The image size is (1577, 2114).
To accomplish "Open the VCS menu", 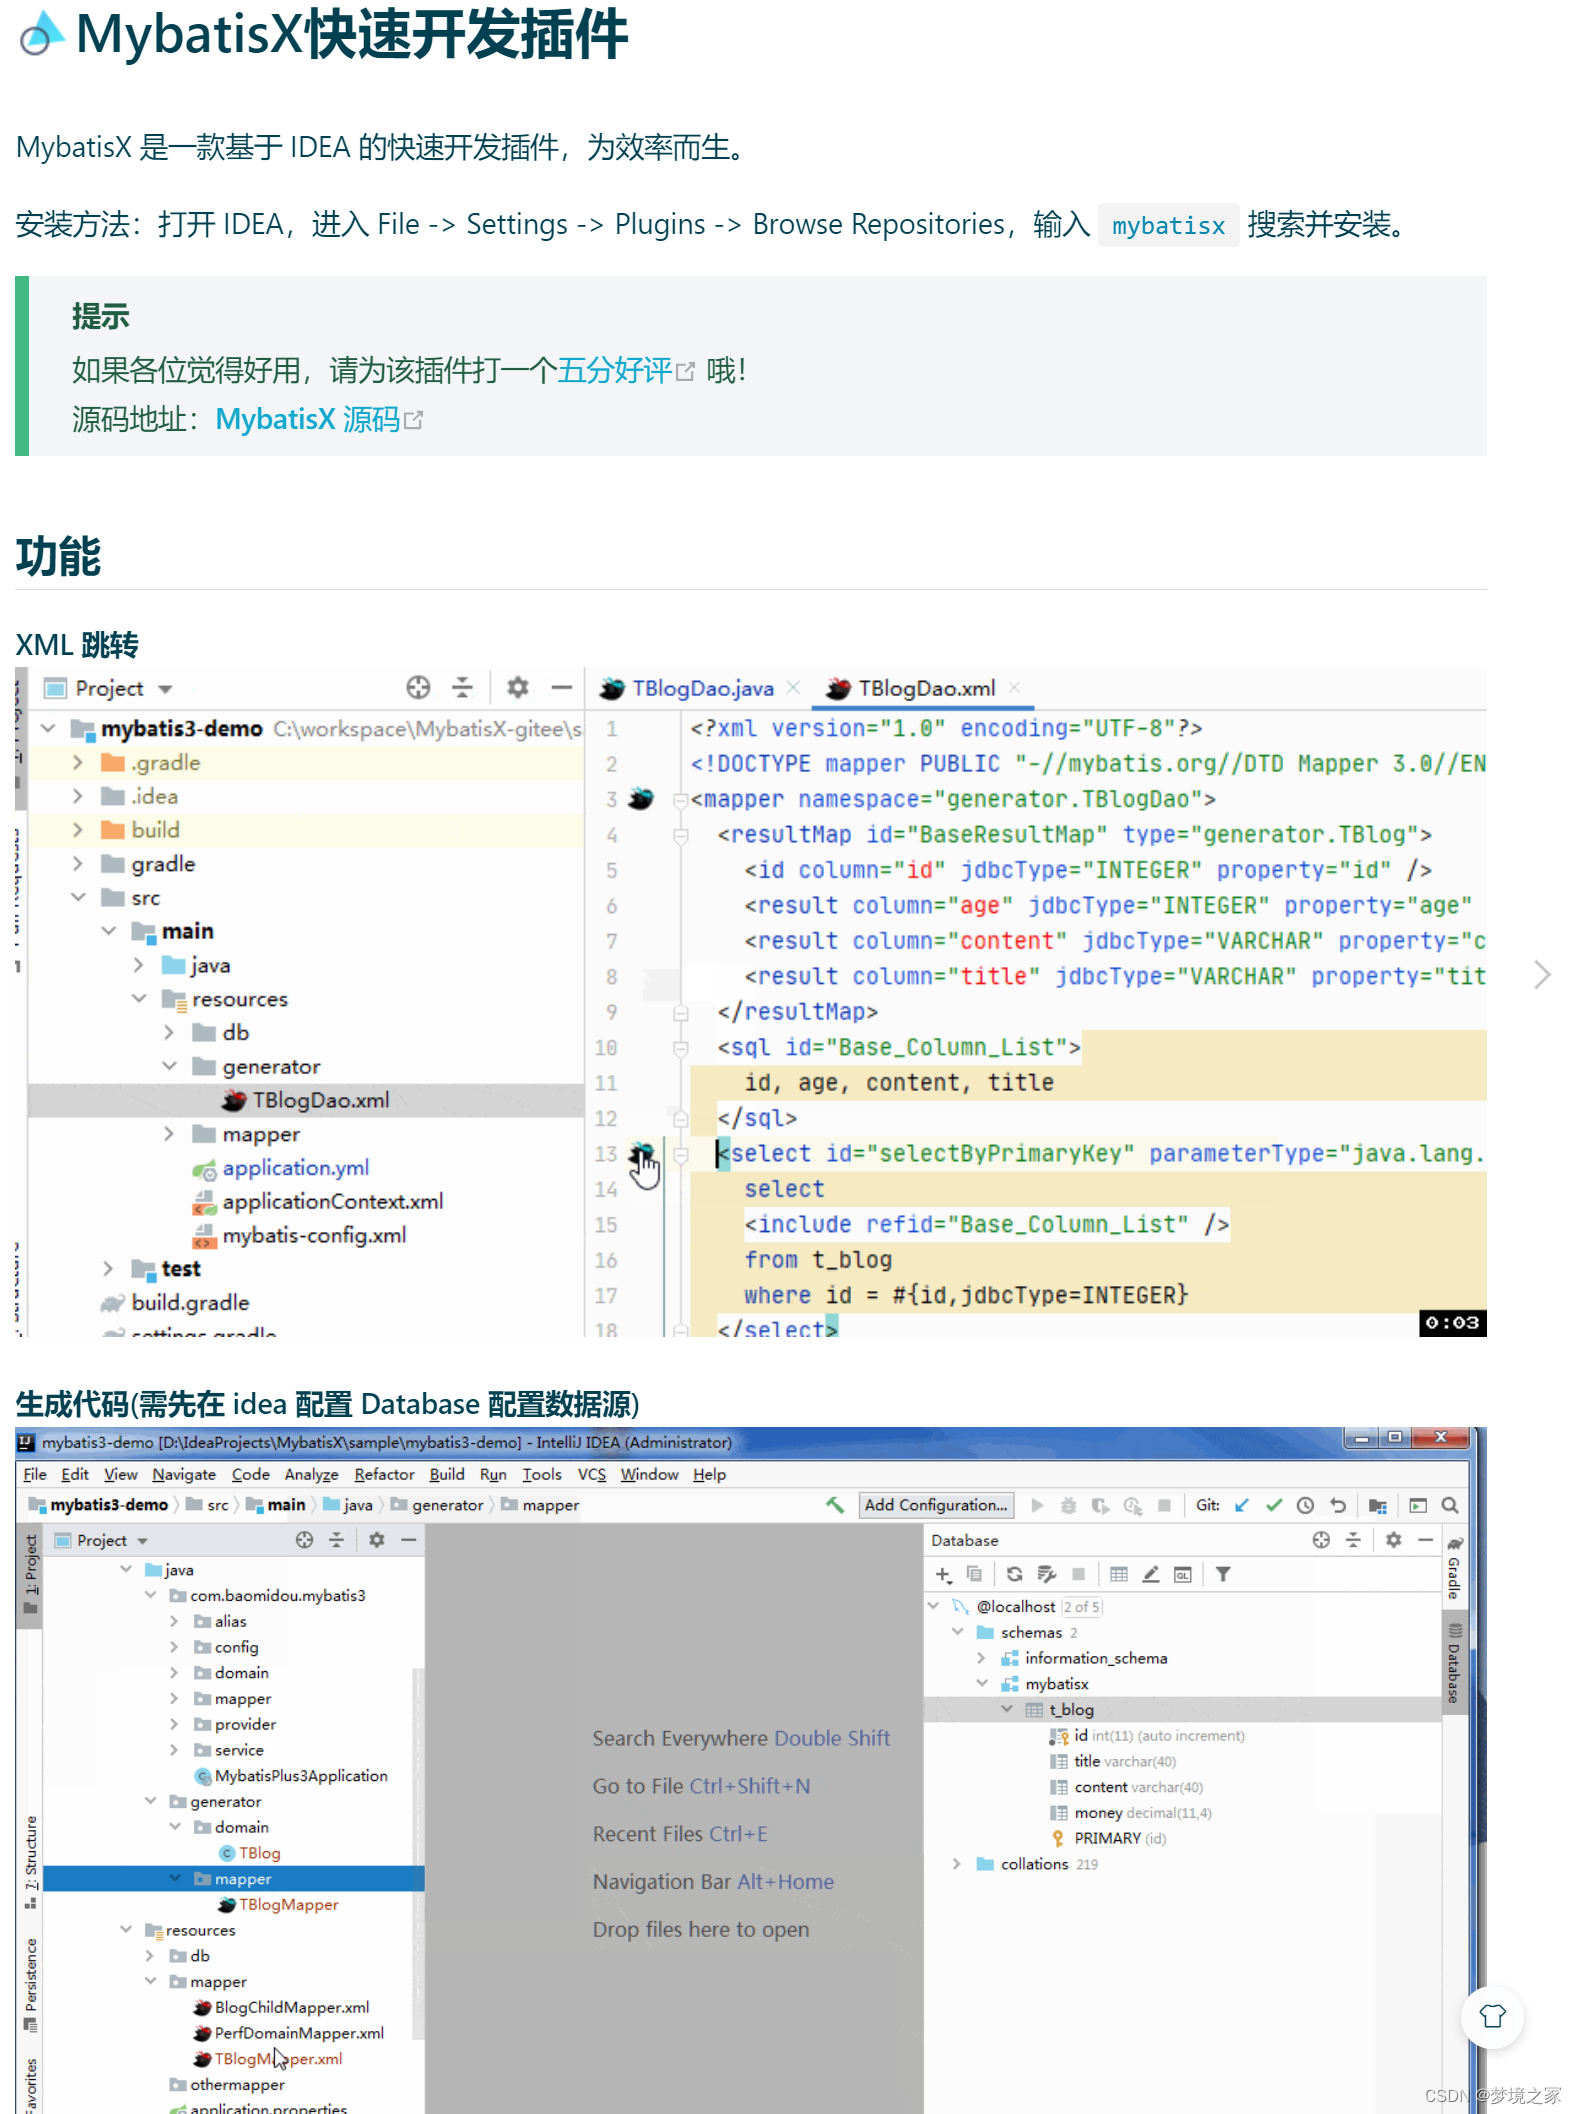I will 592,1475.
